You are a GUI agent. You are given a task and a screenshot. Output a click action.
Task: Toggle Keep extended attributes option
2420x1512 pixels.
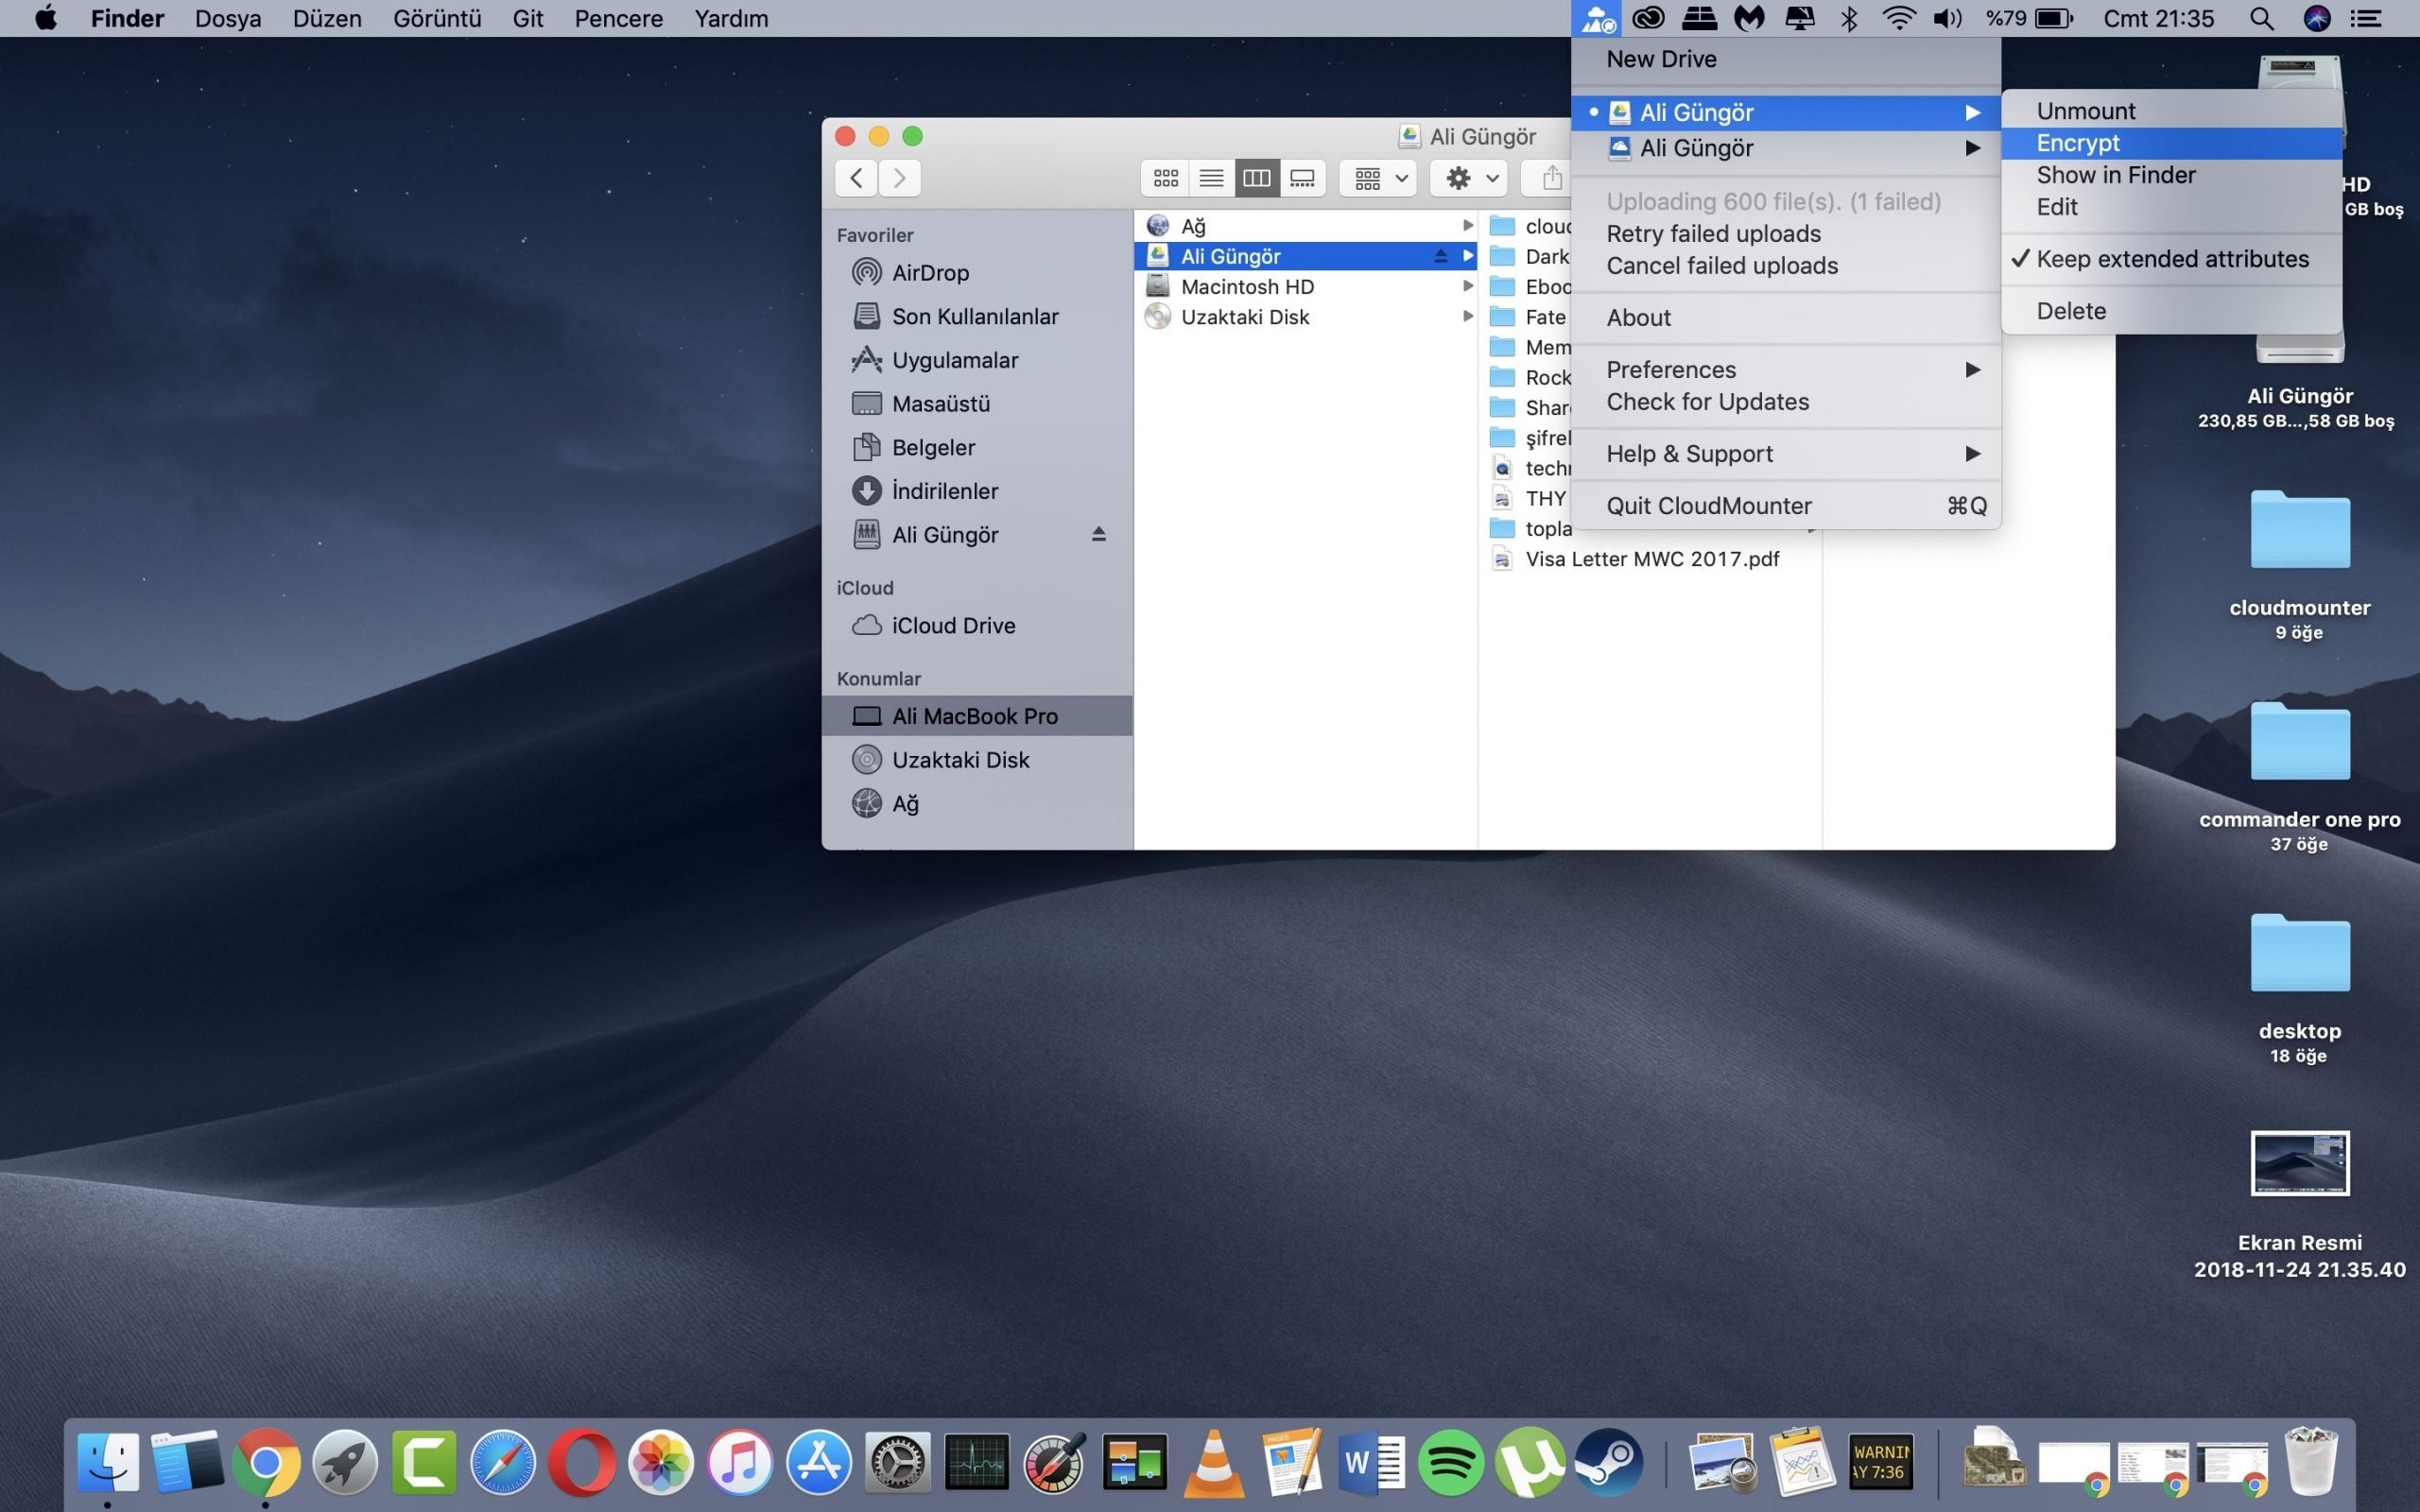[x=2172, y=259]
